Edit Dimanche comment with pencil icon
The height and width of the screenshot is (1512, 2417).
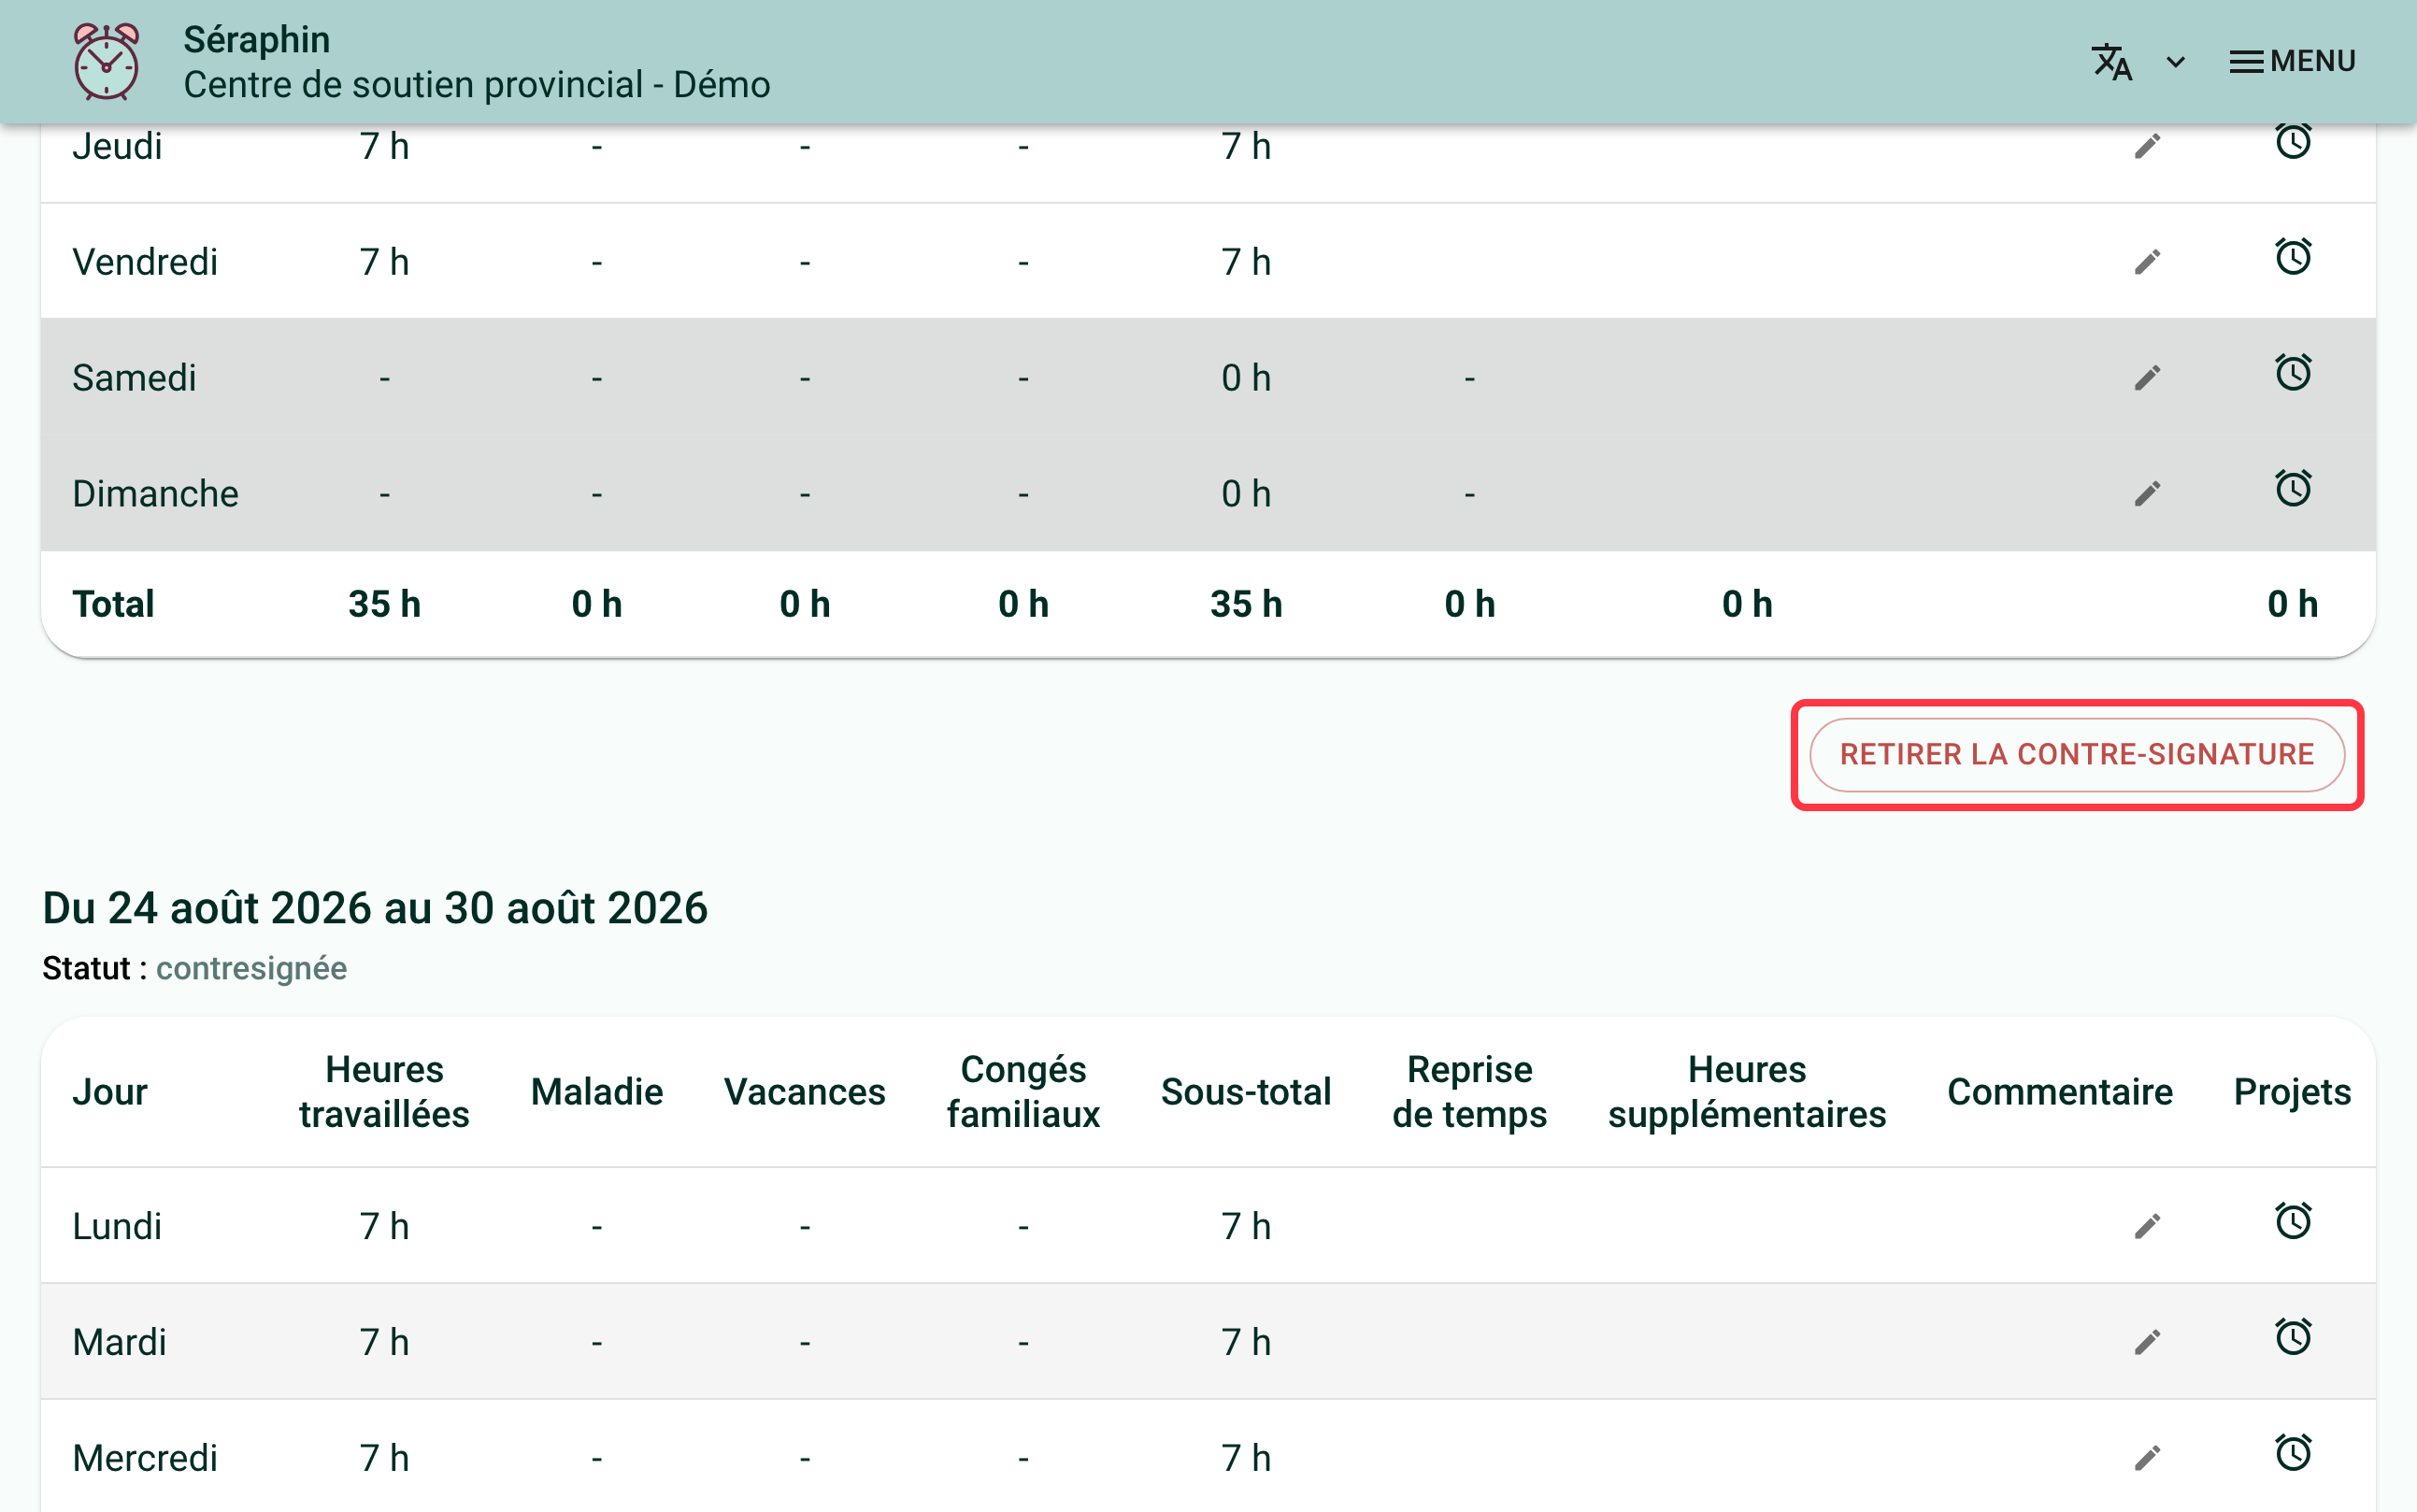(x=2147, y=494)
